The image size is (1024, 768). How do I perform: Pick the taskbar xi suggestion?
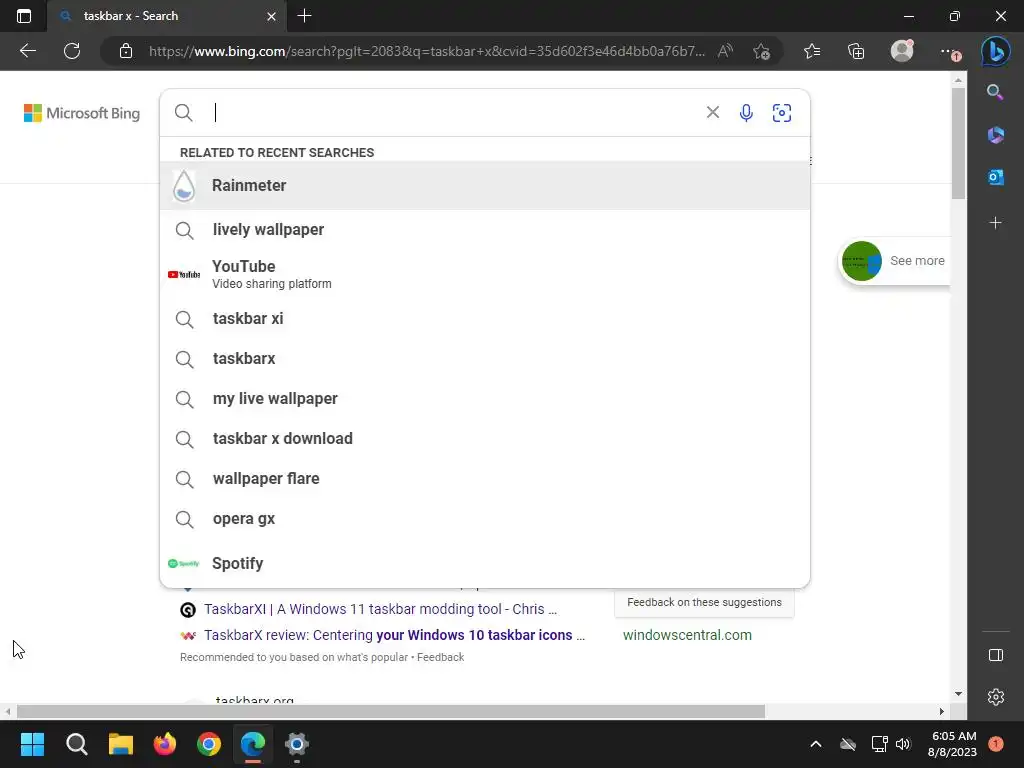[485, 319]
